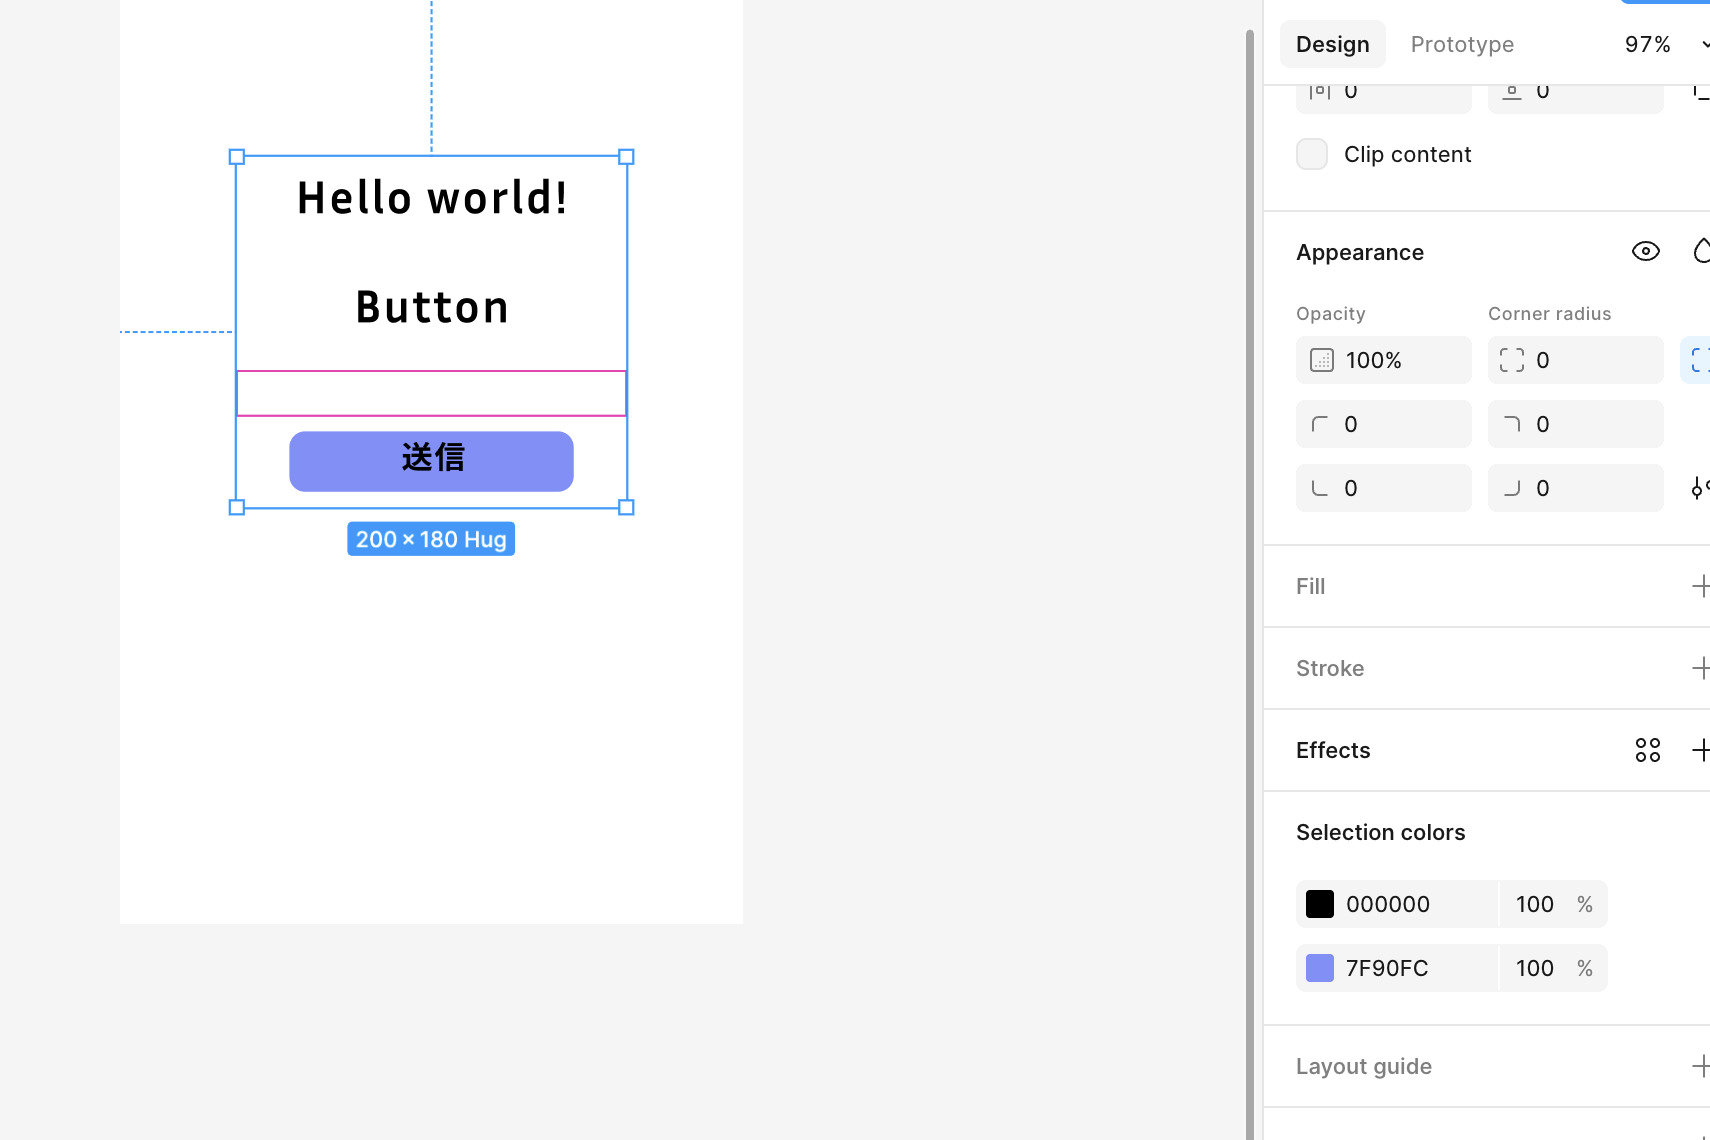Screen dimensions: 1710x1140
Task: Select the Hello world! text on canvas
Action: point(432,198)
